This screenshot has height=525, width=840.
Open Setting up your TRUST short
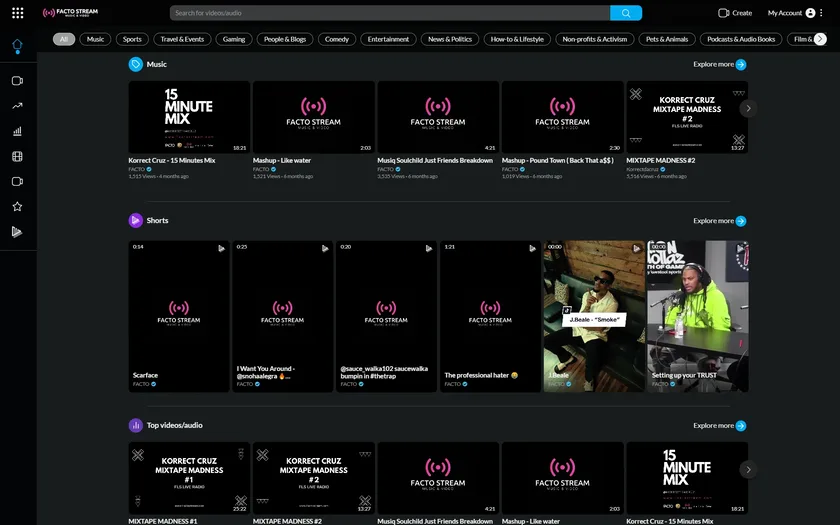pos(698,316)
